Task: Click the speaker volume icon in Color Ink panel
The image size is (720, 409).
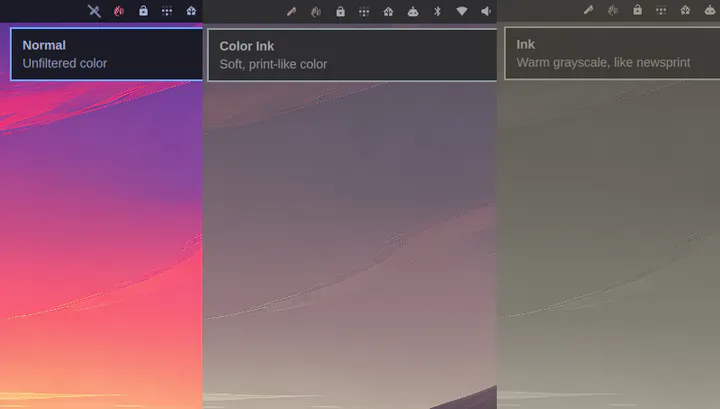Action: pos(486,11)
